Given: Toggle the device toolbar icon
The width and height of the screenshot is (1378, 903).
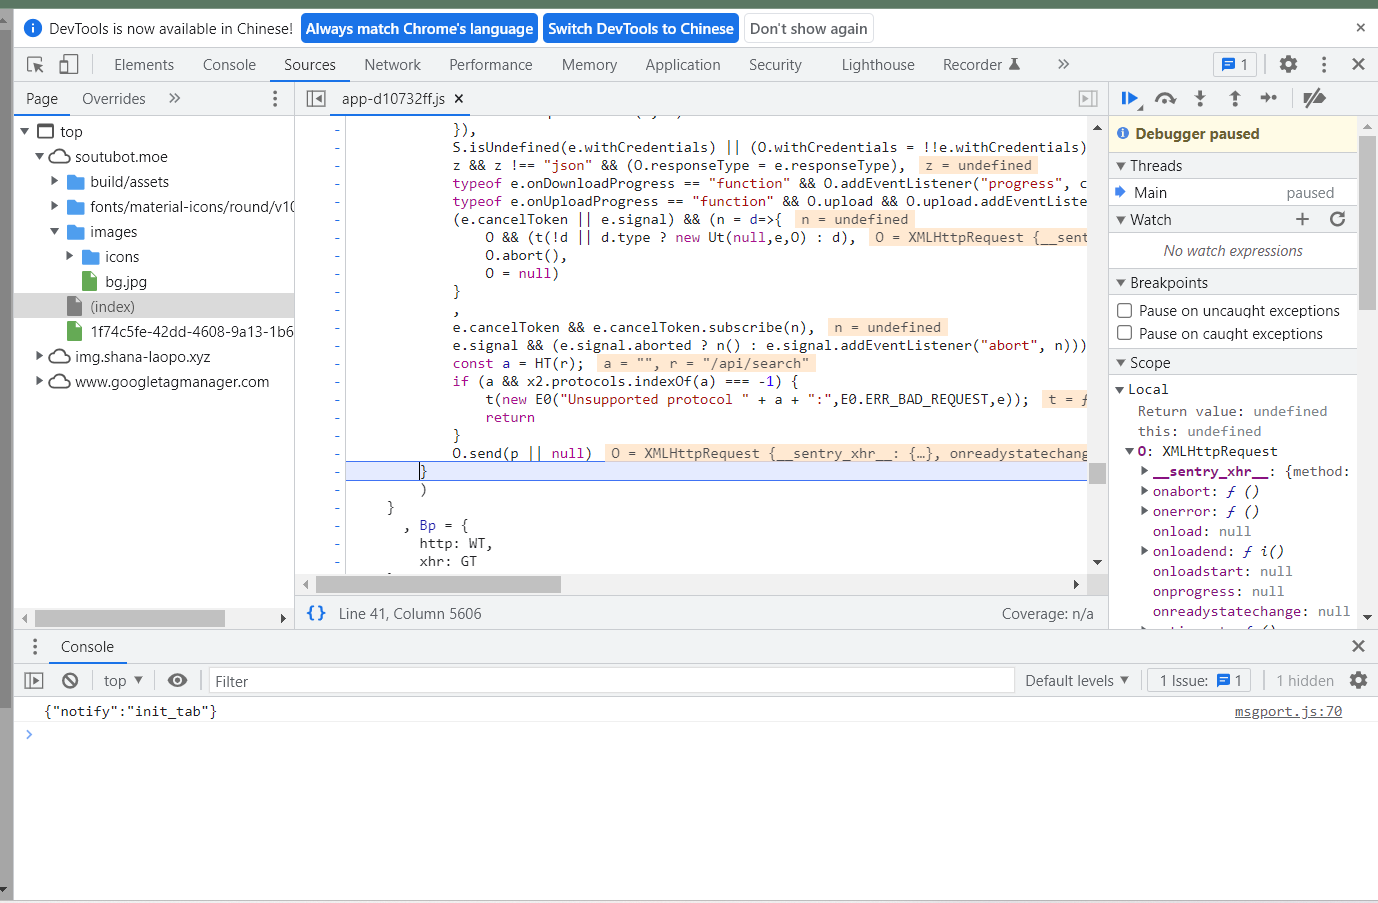Looking at the screenshot, I should 69,65.
